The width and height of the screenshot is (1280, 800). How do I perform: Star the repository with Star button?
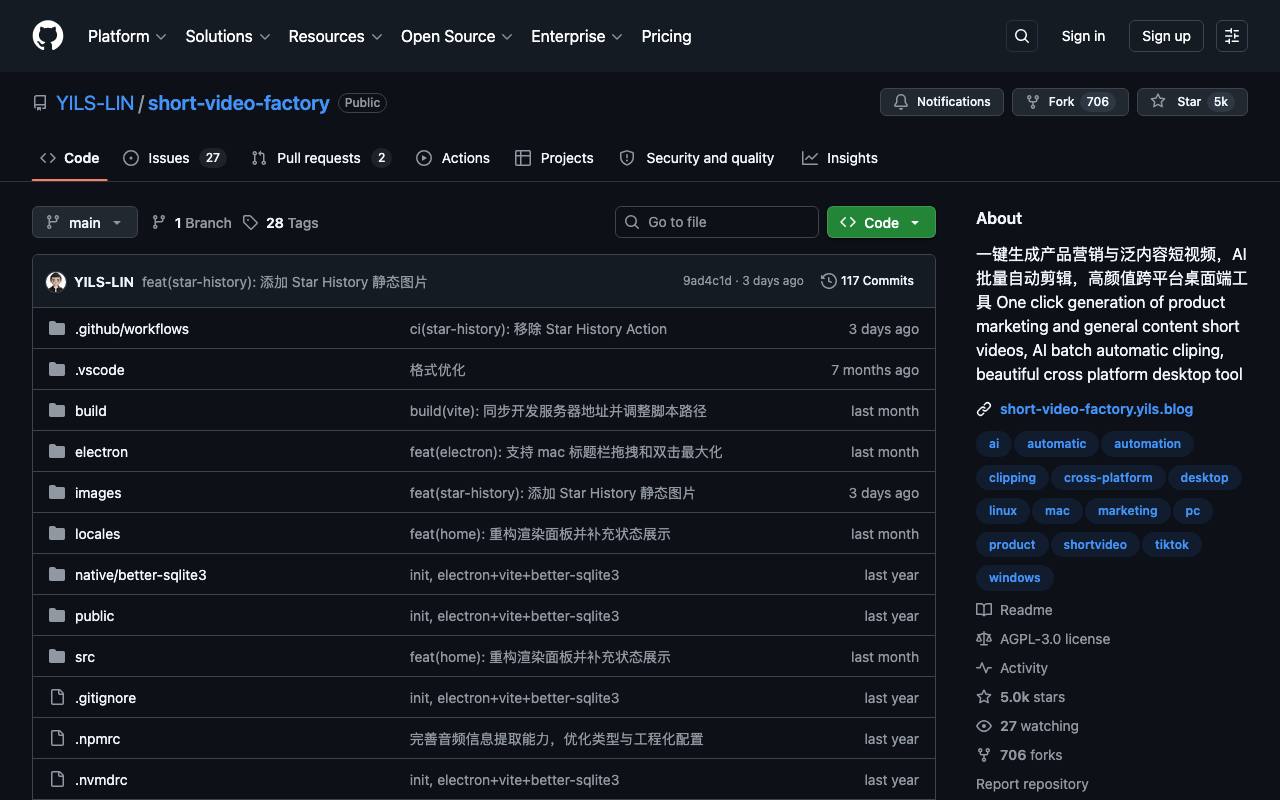click(1192, 102)
